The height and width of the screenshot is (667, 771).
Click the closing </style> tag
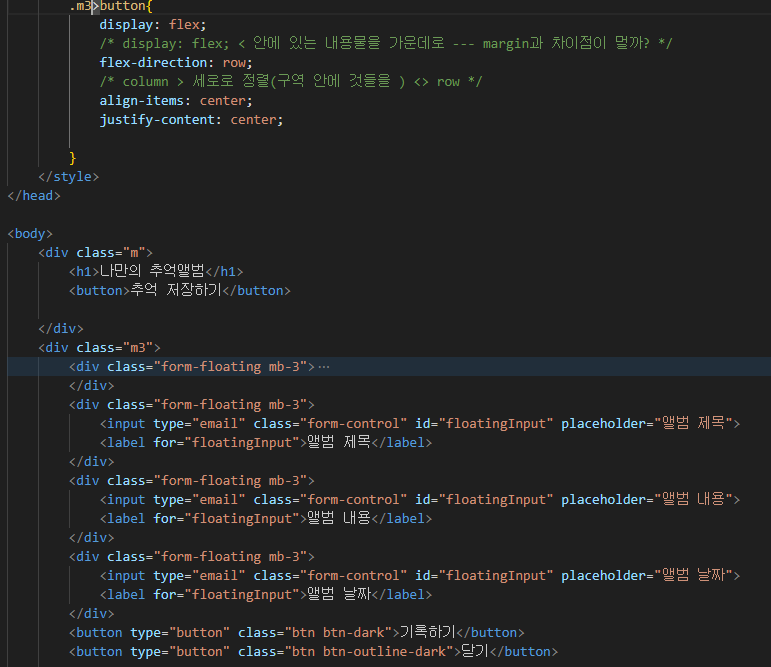69,177
